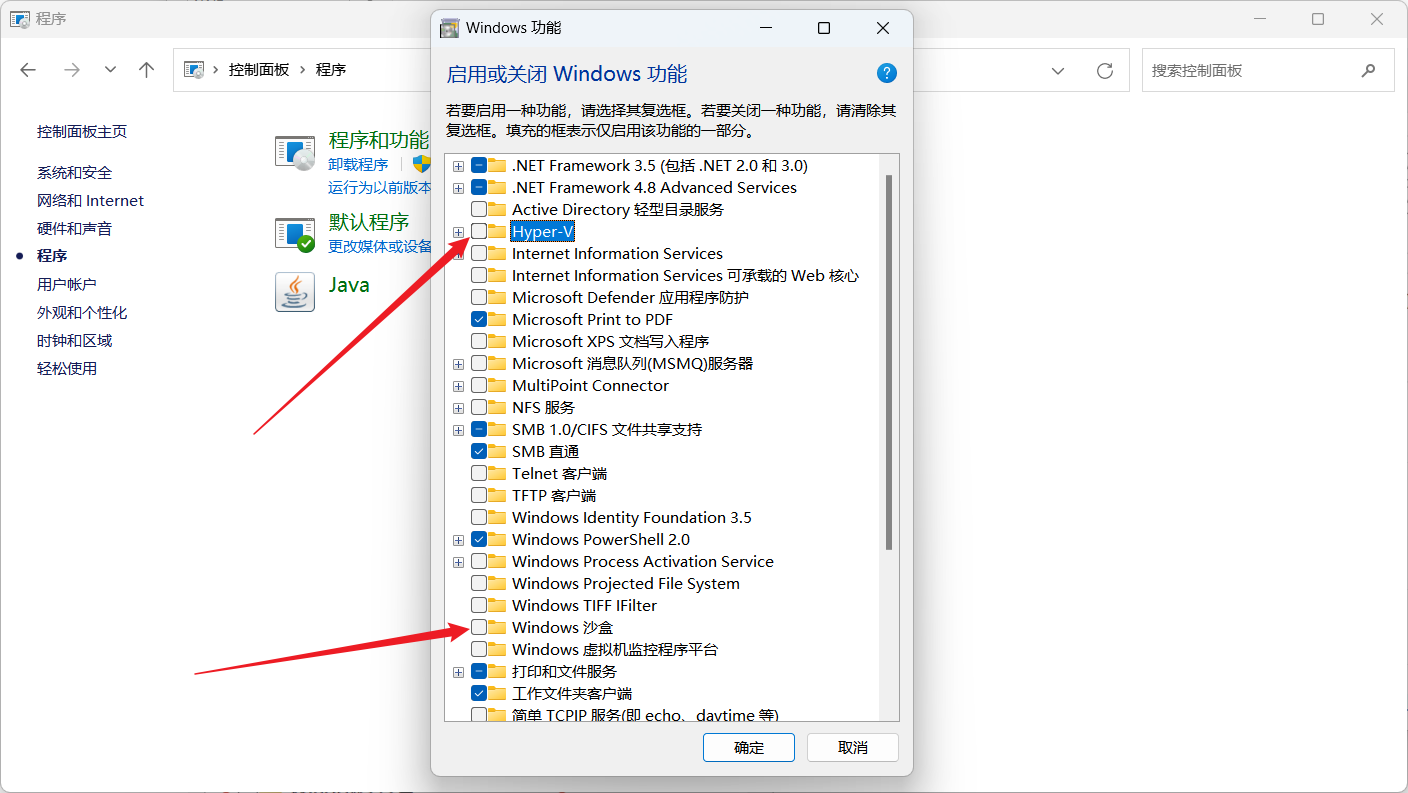
Task: Open the 卸载程序 link
Action: click(x=358, y=164)
